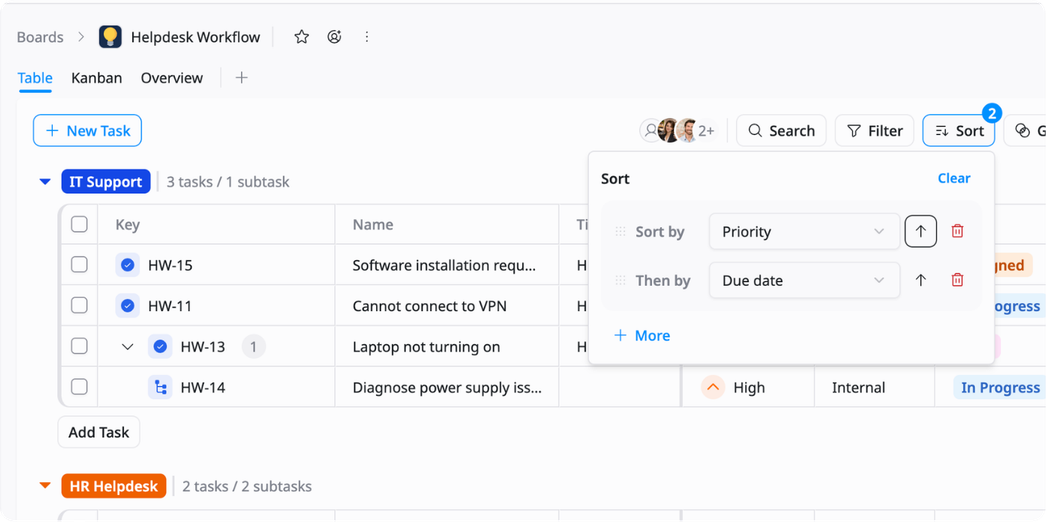Viewport: 1046px width, 522px height.
Task: Click the subtask count badge on HW-13
Action: pyautogui.click(x=253, y=347)
